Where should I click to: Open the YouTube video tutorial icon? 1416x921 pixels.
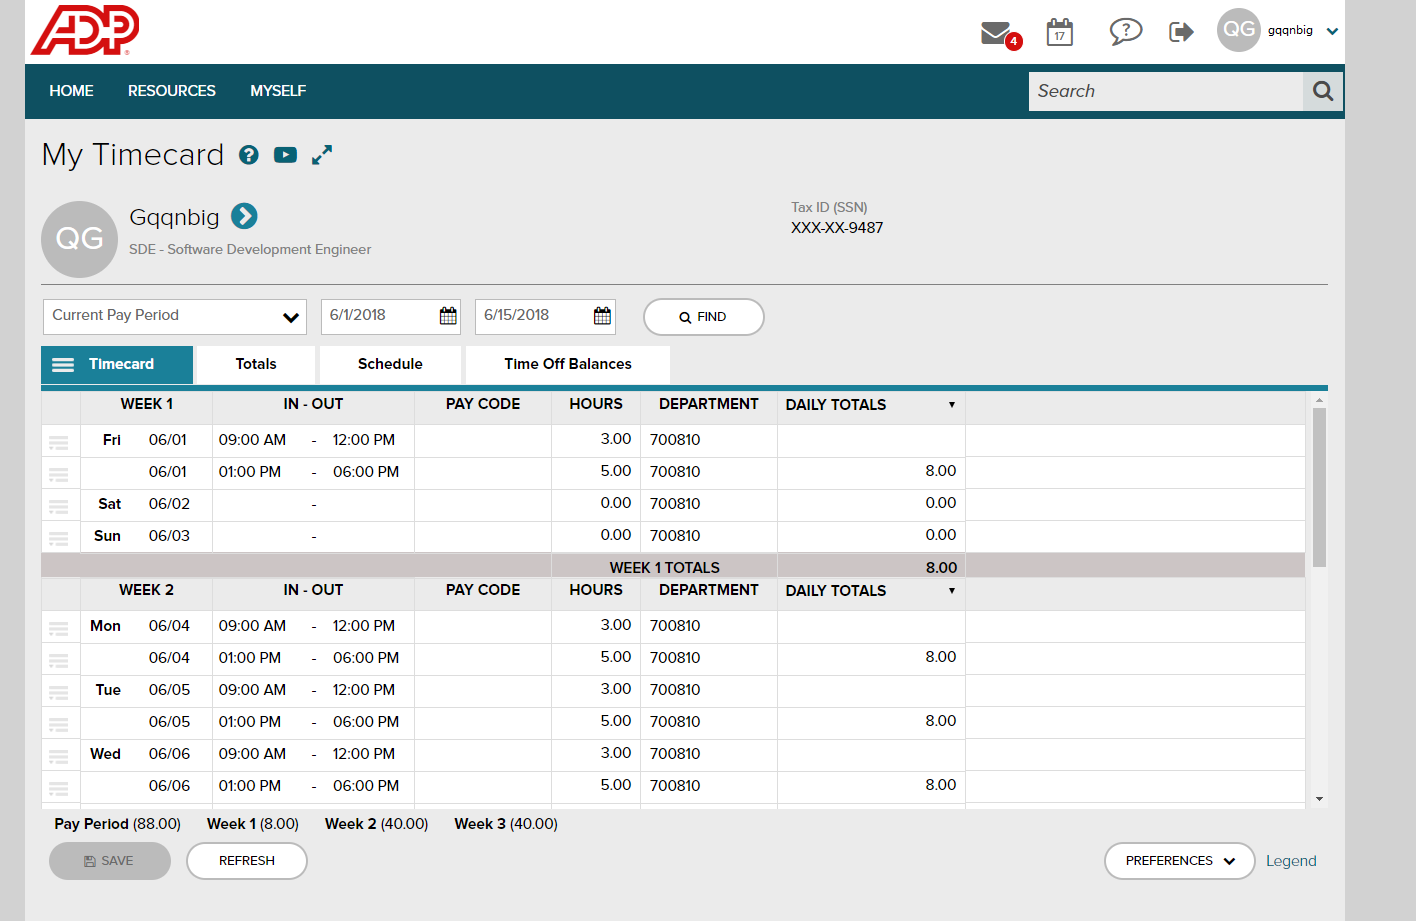point(285,155)
